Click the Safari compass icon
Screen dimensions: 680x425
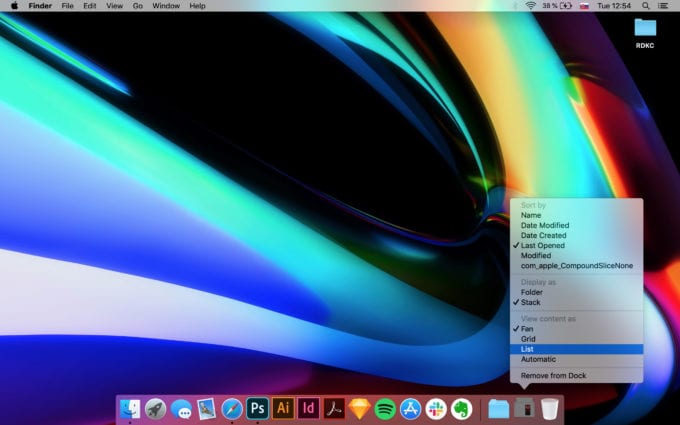[232, 408]
